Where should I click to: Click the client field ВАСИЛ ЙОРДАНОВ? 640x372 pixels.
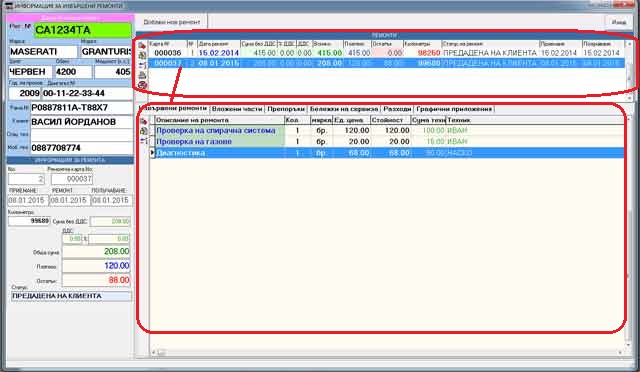[82, 122]
